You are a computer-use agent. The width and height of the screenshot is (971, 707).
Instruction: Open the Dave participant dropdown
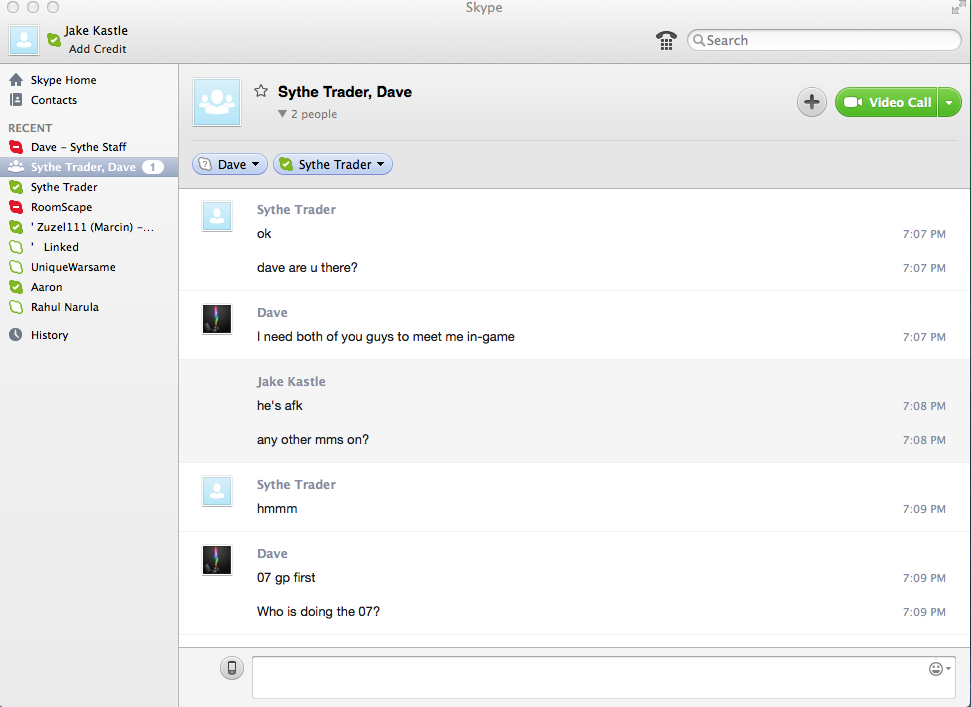230,164
